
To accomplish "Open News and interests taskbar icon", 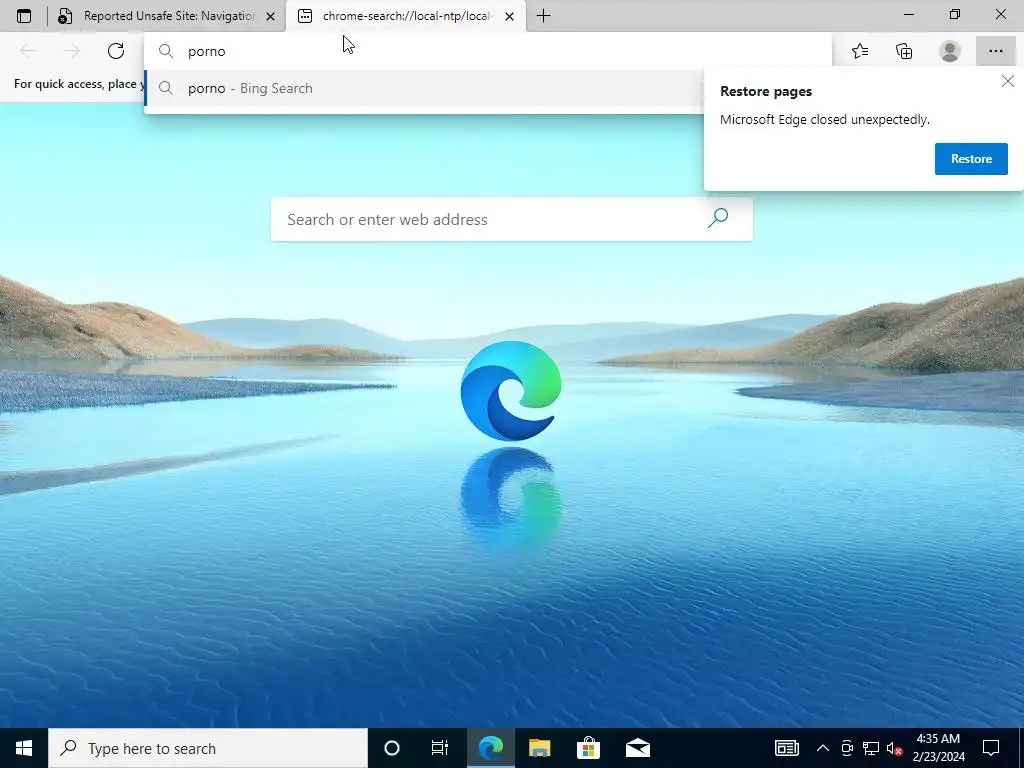I will 787,748.
